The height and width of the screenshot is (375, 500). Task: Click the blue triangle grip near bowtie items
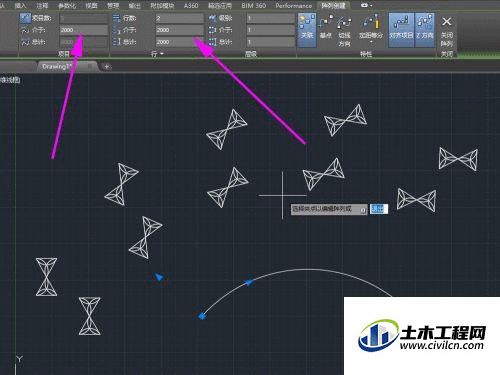coord(159,277)
